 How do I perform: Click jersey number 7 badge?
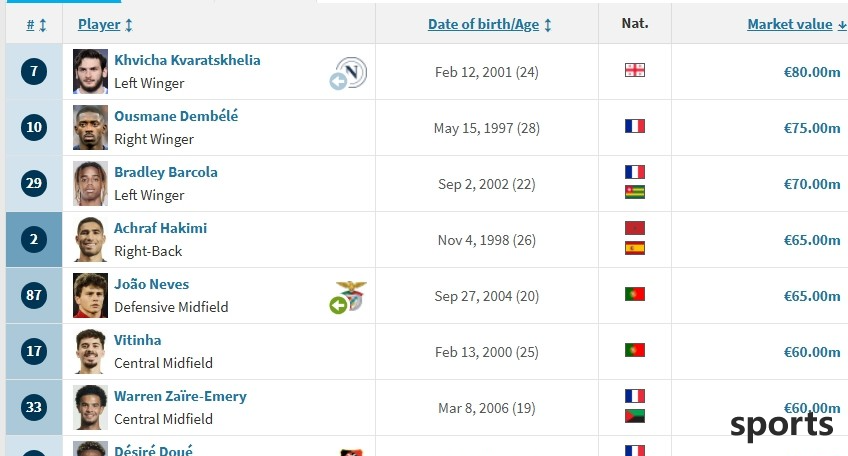pyautogui.click(x=34, y=71)
